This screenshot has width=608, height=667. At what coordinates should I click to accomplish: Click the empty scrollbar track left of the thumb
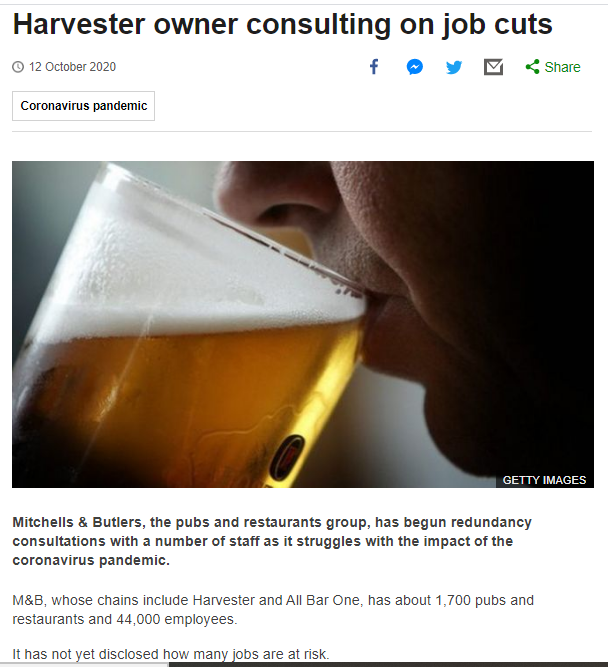pyautogui.click(x=84, y=664)
